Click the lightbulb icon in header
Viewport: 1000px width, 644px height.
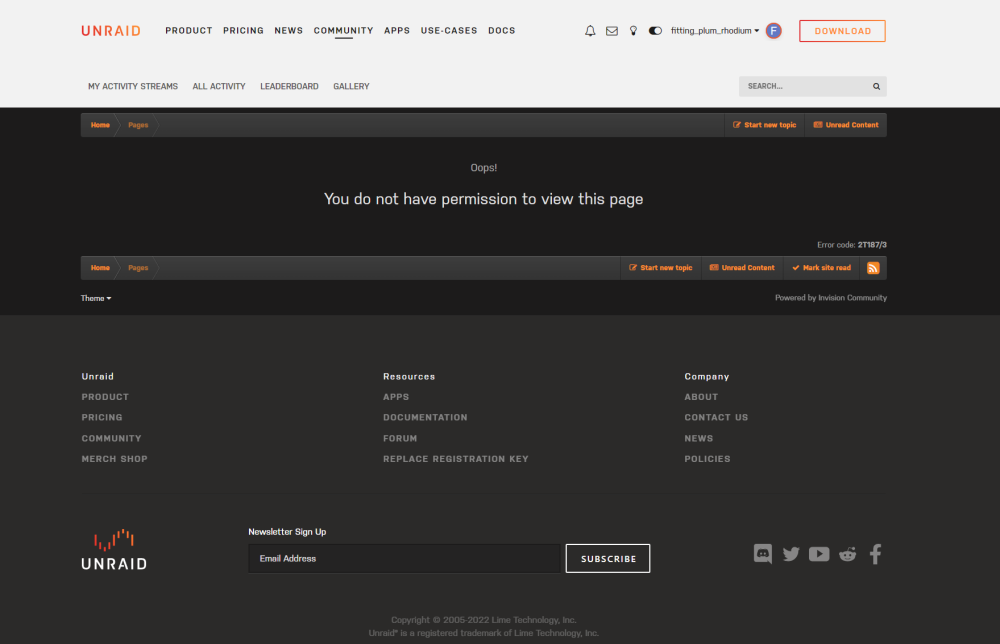click(x=633, y=31)
